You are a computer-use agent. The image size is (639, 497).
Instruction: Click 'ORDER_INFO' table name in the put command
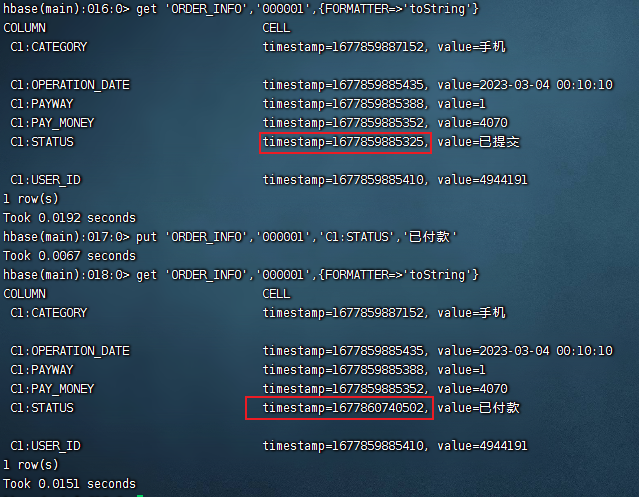coord(206,237)
